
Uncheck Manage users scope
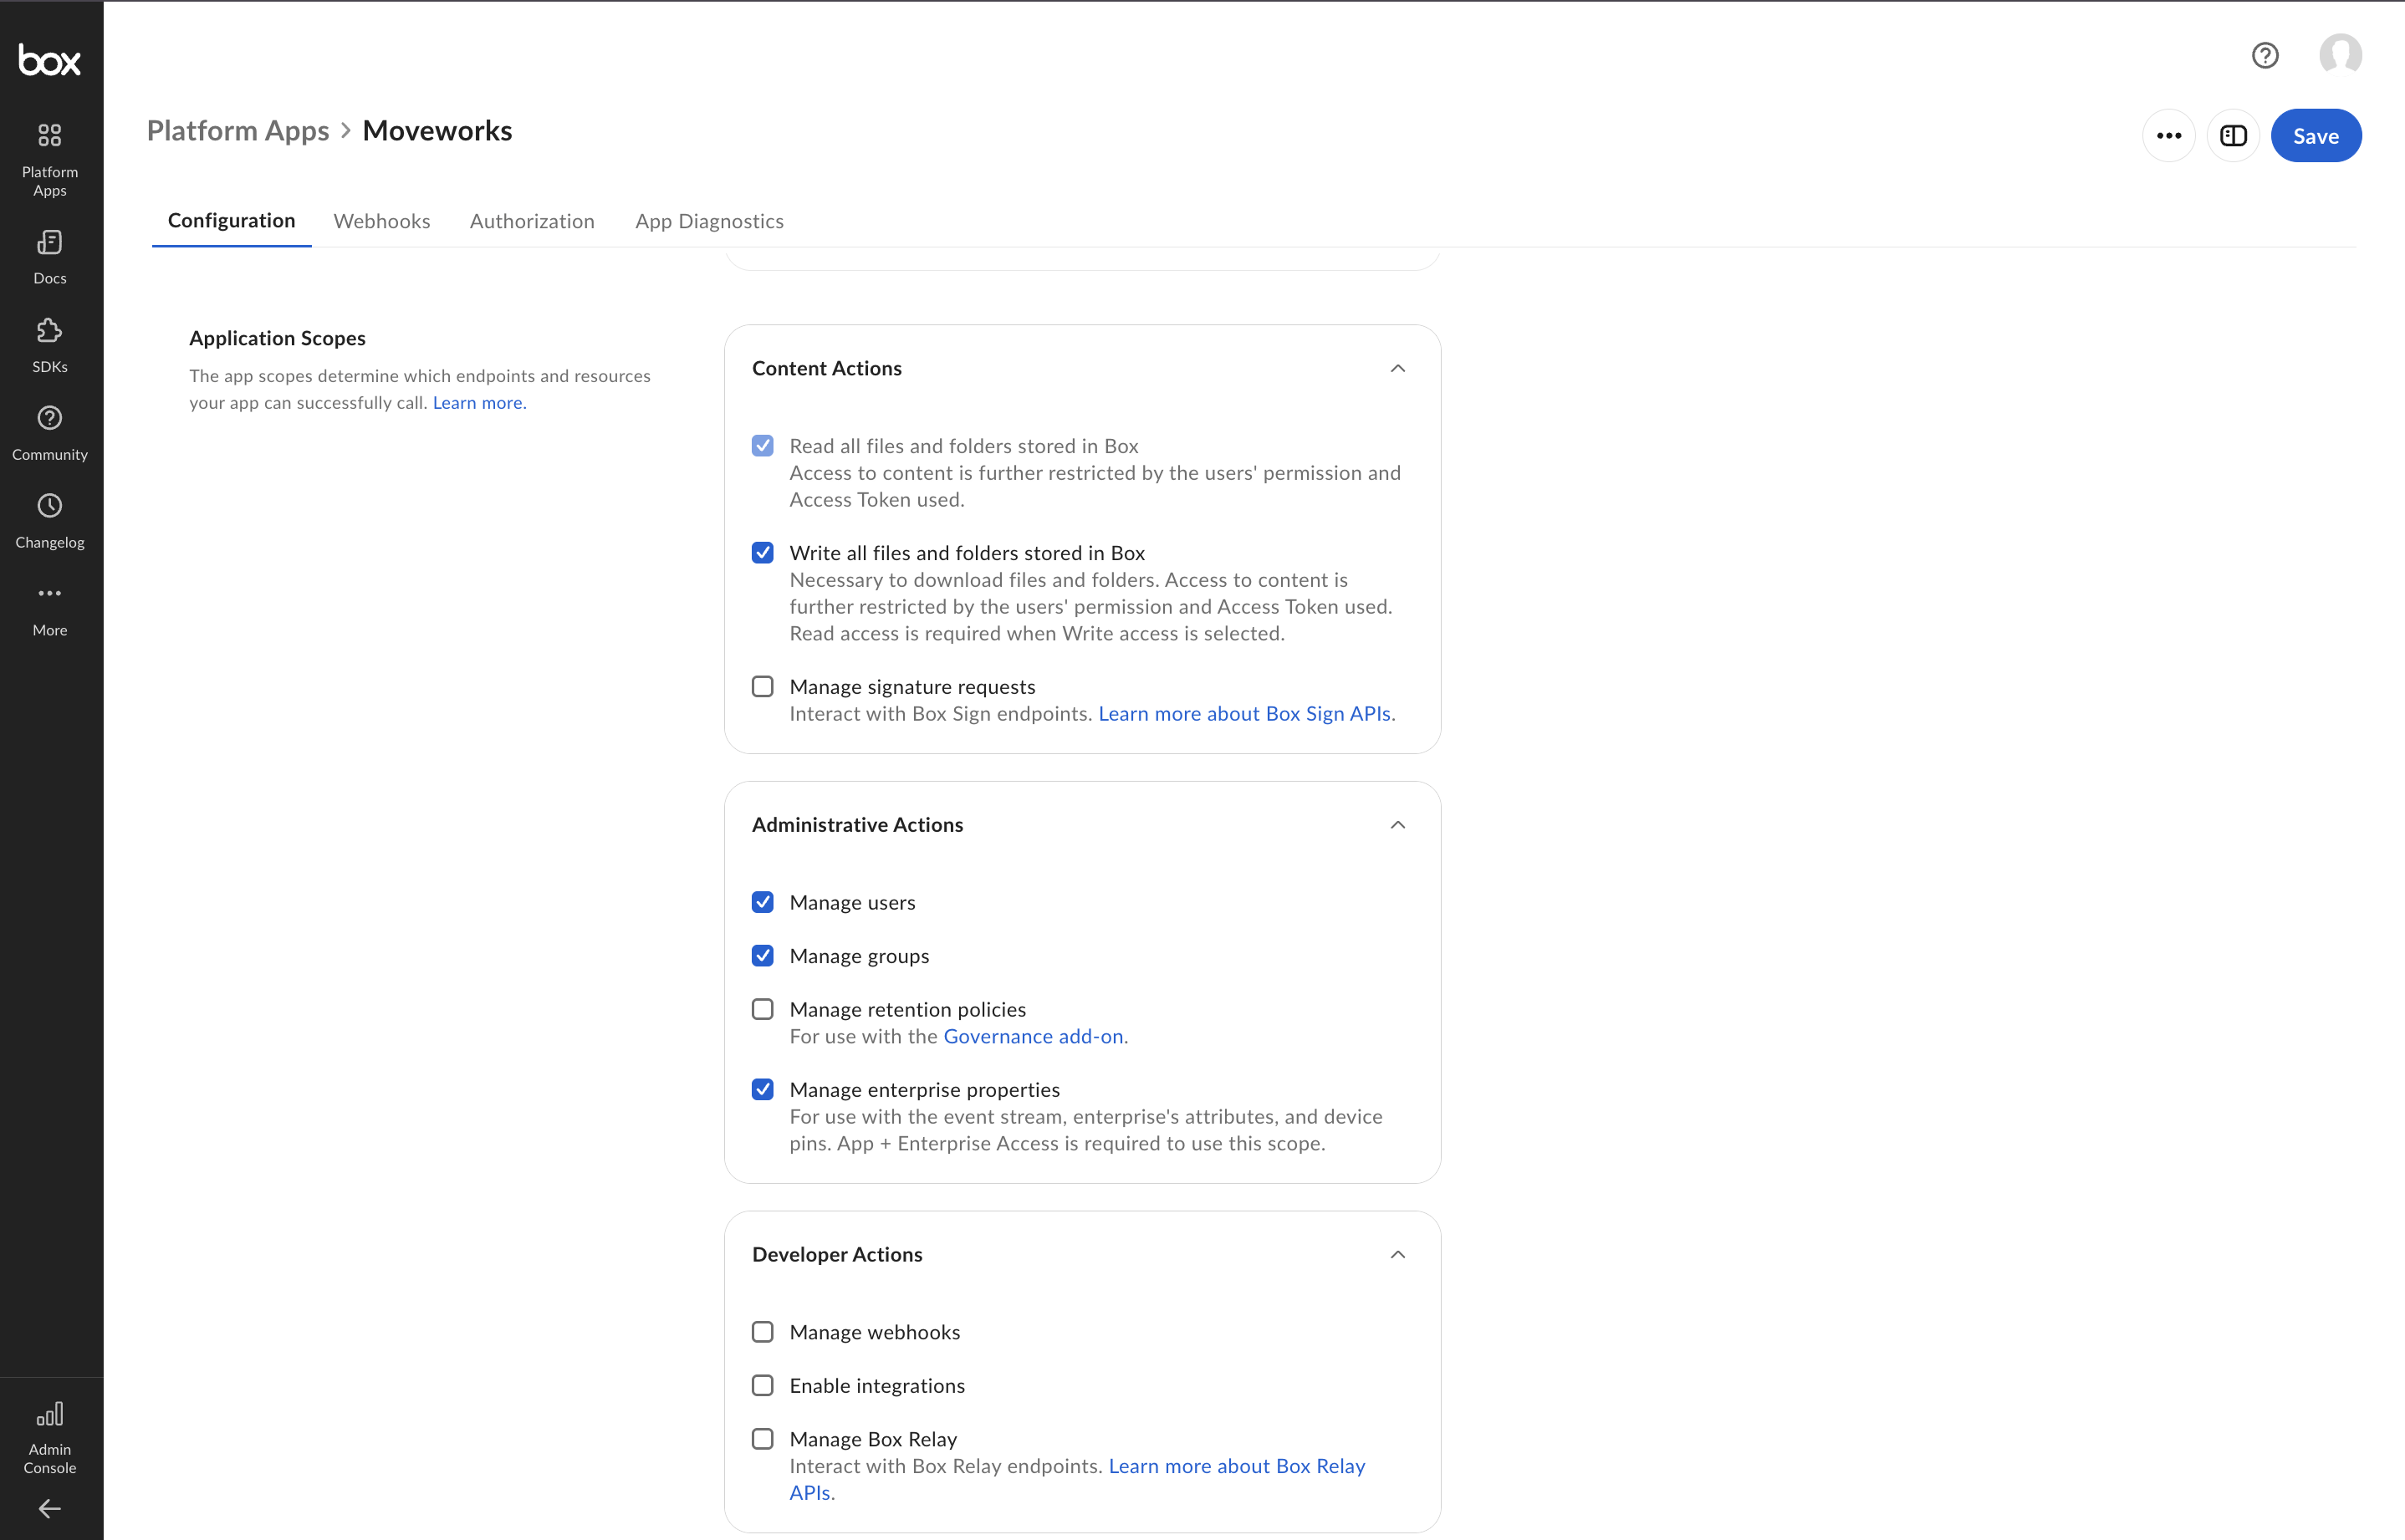pos(763,902)
